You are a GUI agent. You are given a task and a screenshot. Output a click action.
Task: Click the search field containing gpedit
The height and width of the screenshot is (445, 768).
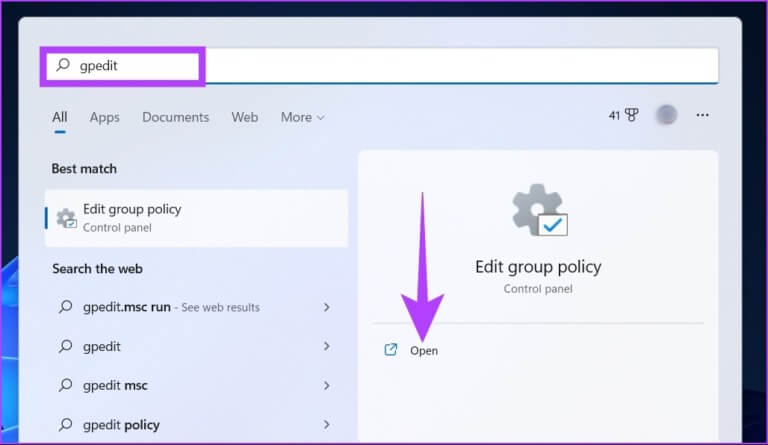click(379, 66)
